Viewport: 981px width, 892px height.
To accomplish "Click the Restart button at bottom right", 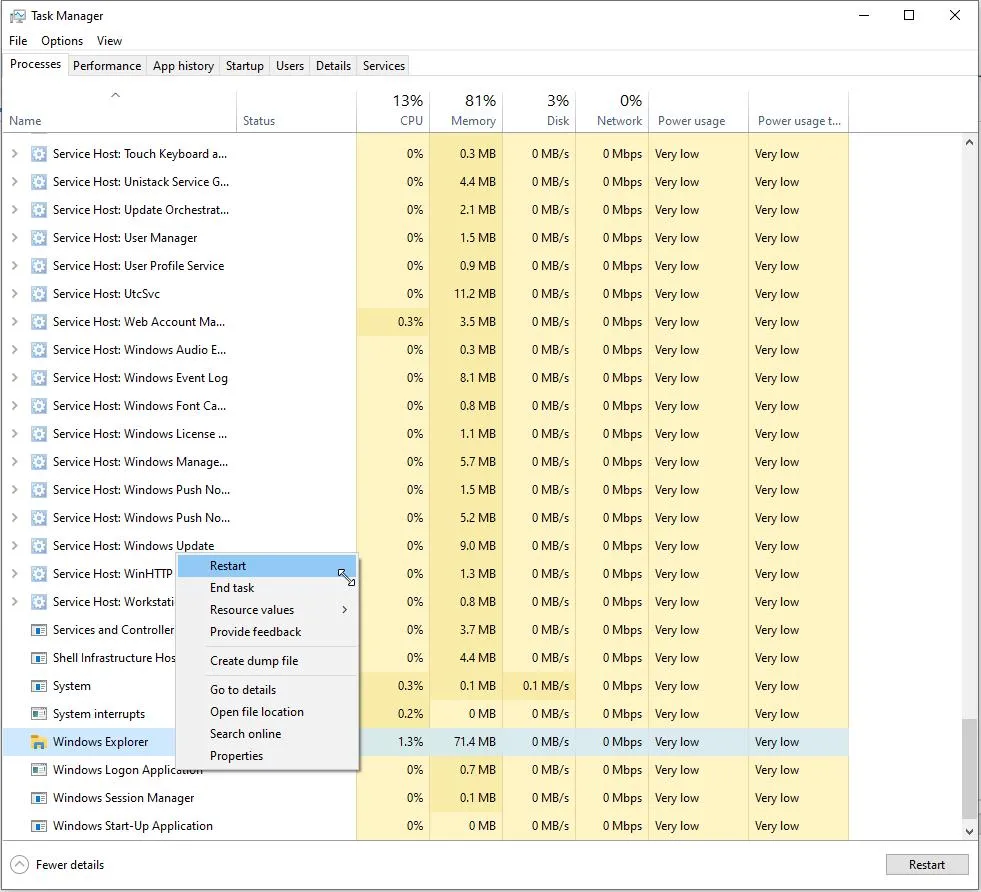I will 927,864.
